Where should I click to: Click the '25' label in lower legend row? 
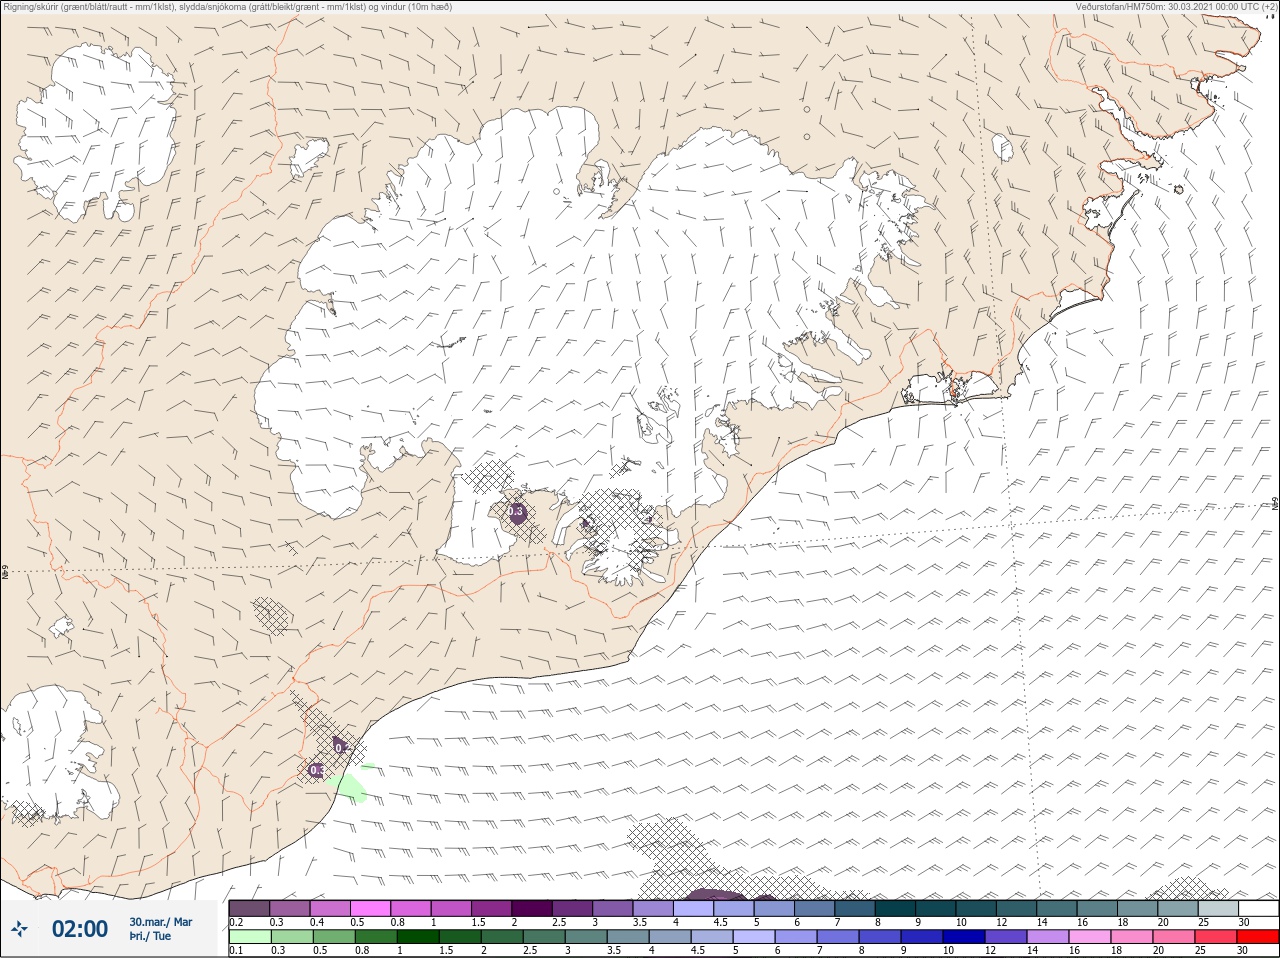1200,951
